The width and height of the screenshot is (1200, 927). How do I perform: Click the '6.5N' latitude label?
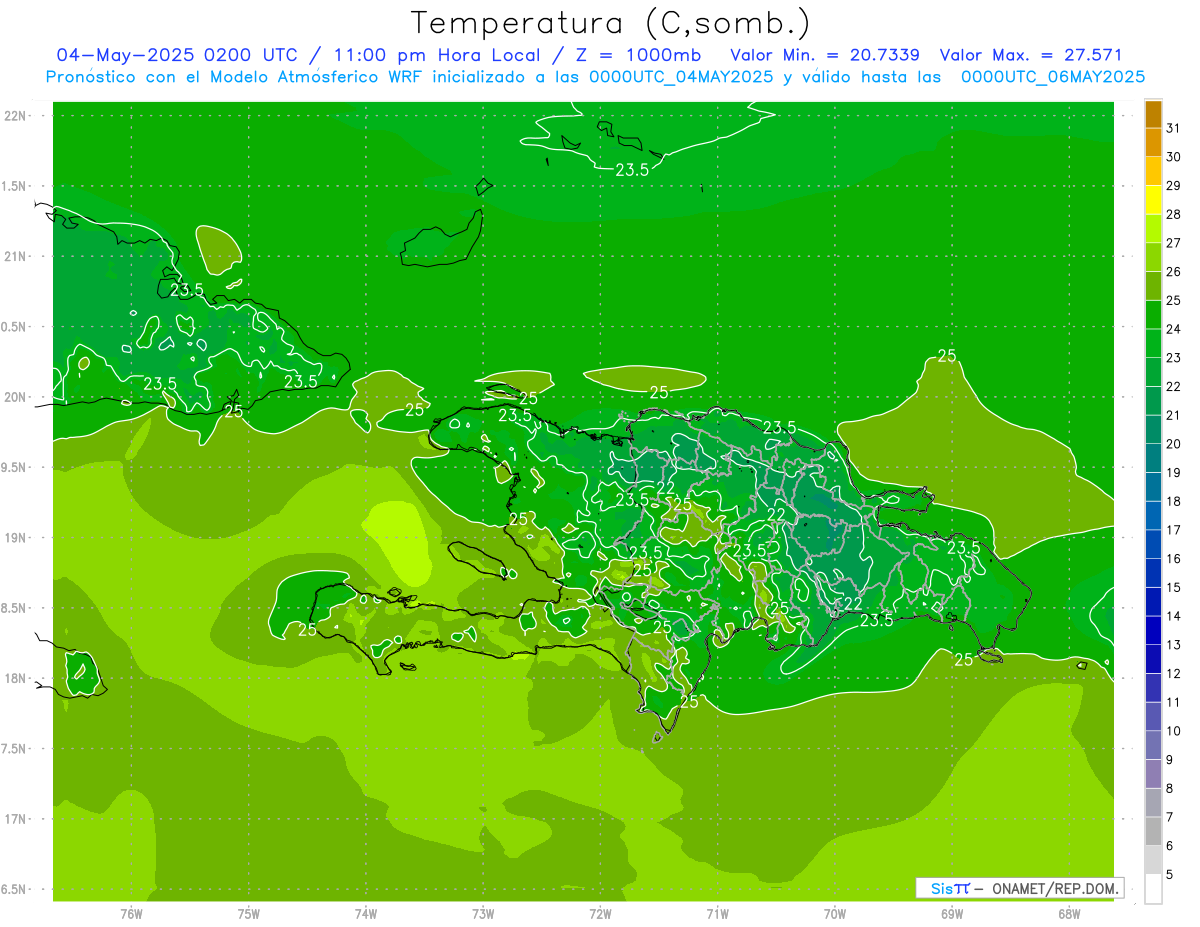(15, 889)
